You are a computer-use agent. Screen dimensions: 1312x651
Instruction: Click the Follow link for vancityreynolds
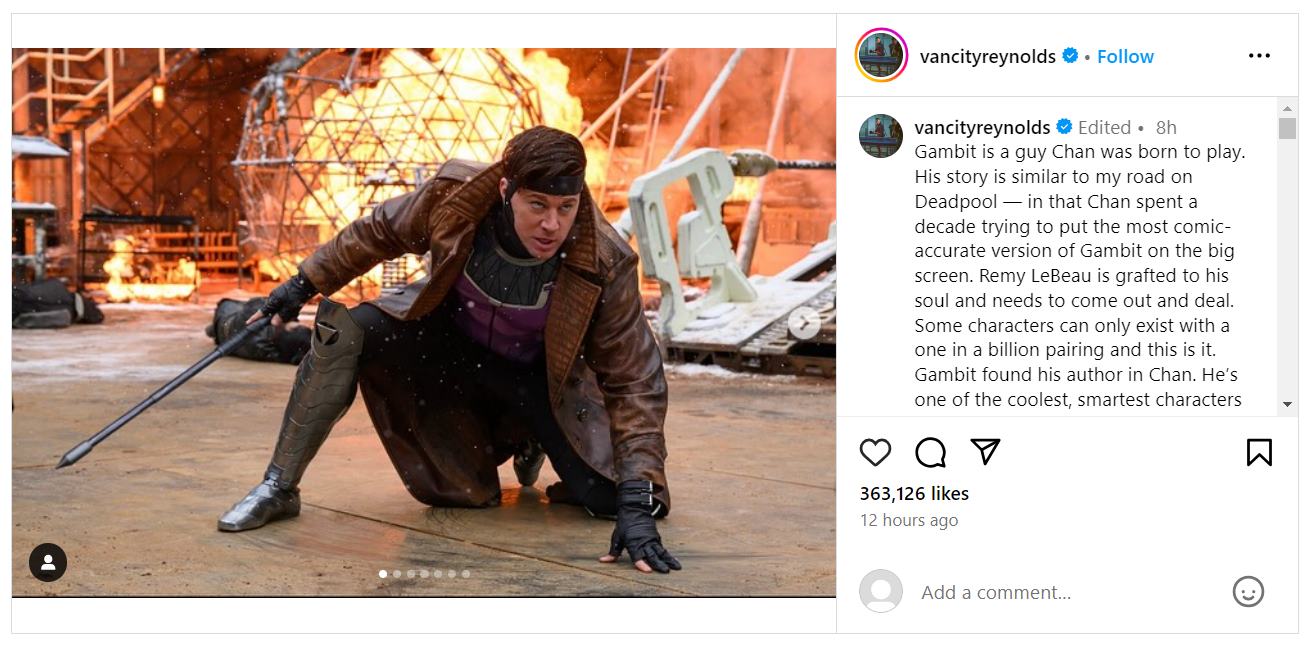(x=1125, y=56)
